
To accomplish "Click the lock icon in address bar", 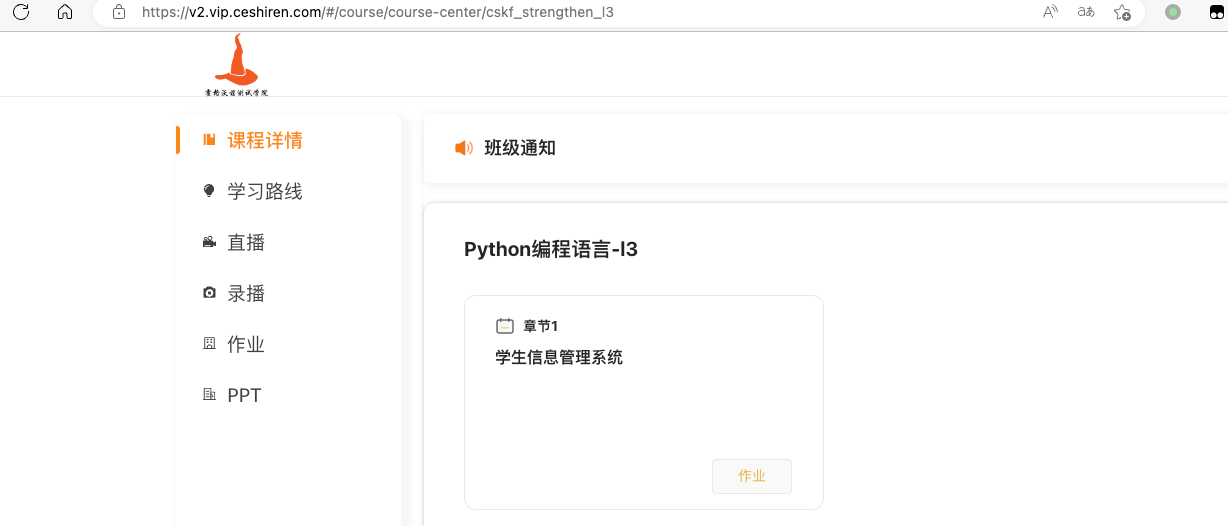I will click(119, 12).
